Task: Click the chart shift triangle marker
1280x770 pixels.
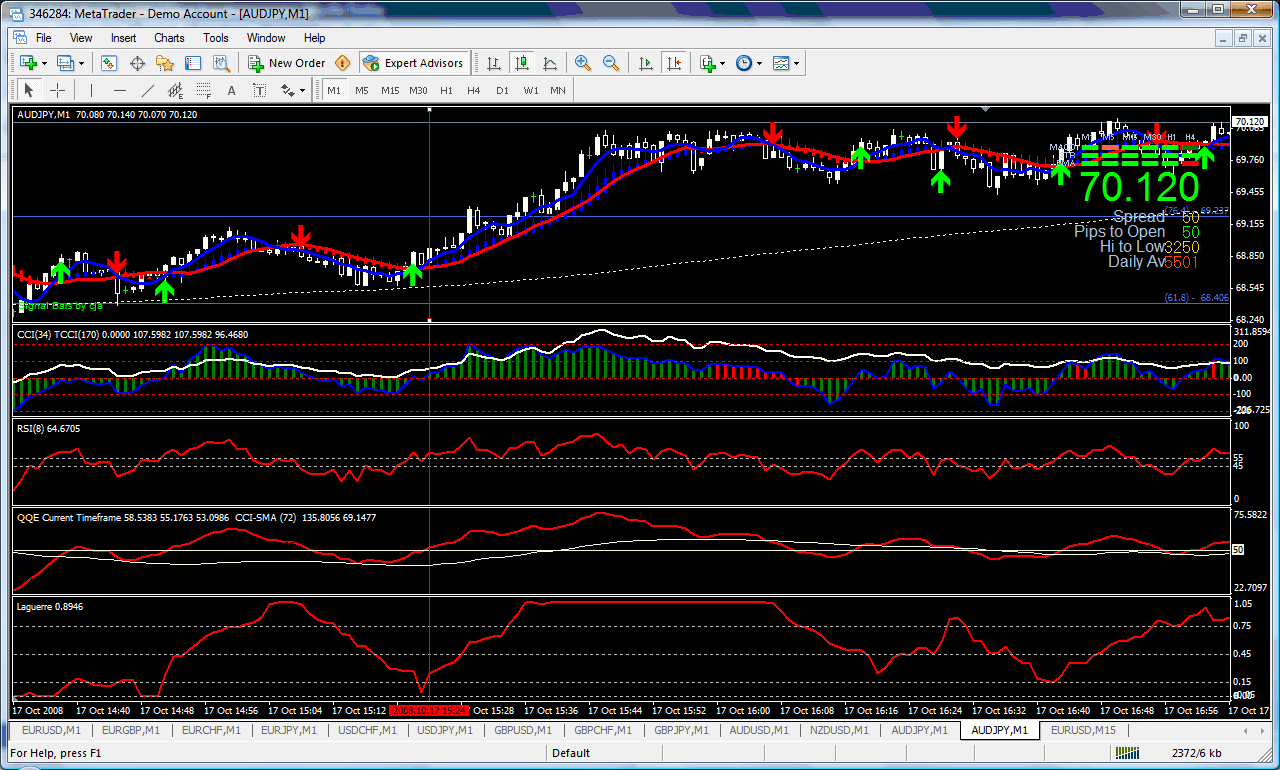Action: pos(987,108)
